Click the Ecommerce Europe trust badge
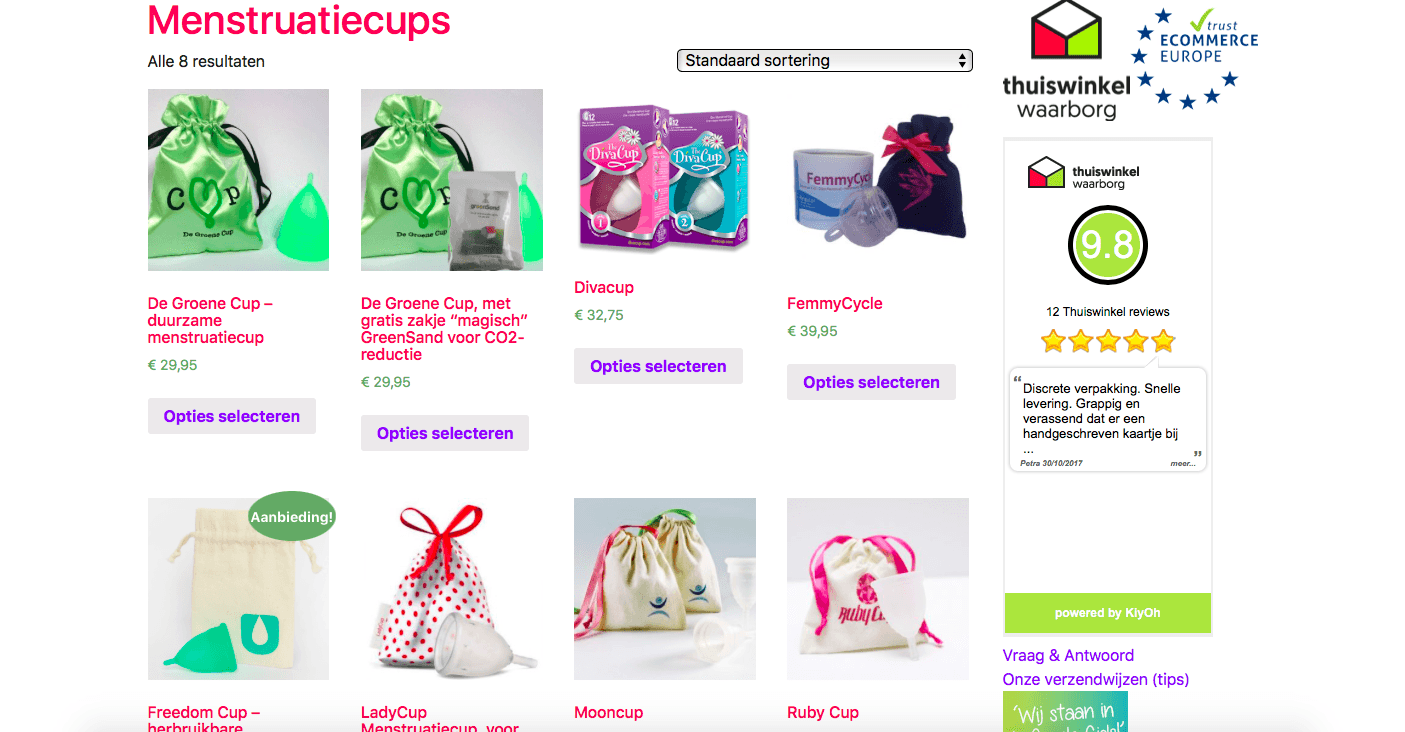1405x732 pixels. pos(1194,57)
